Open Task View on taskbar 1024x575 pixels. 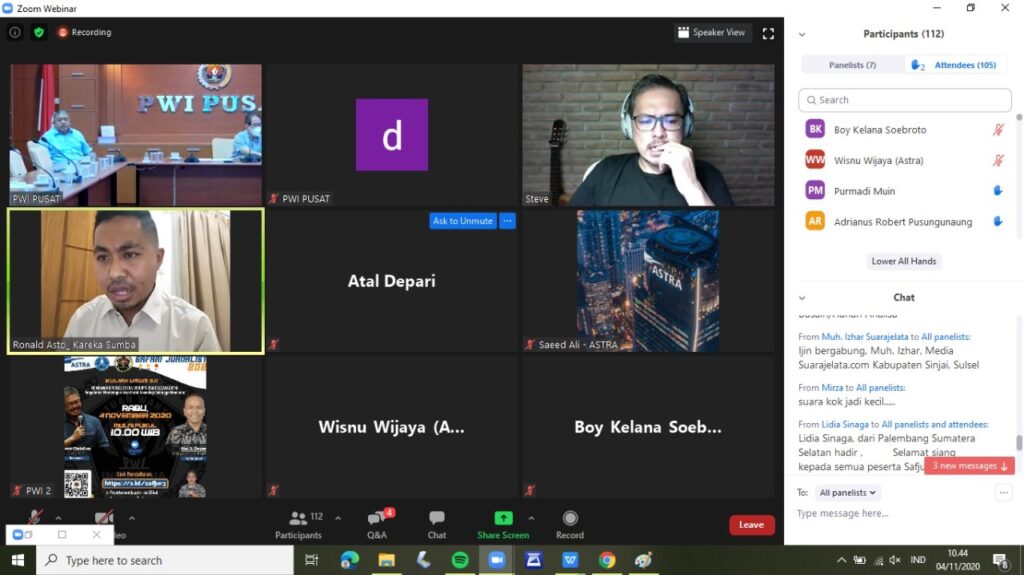pos(312,560)
